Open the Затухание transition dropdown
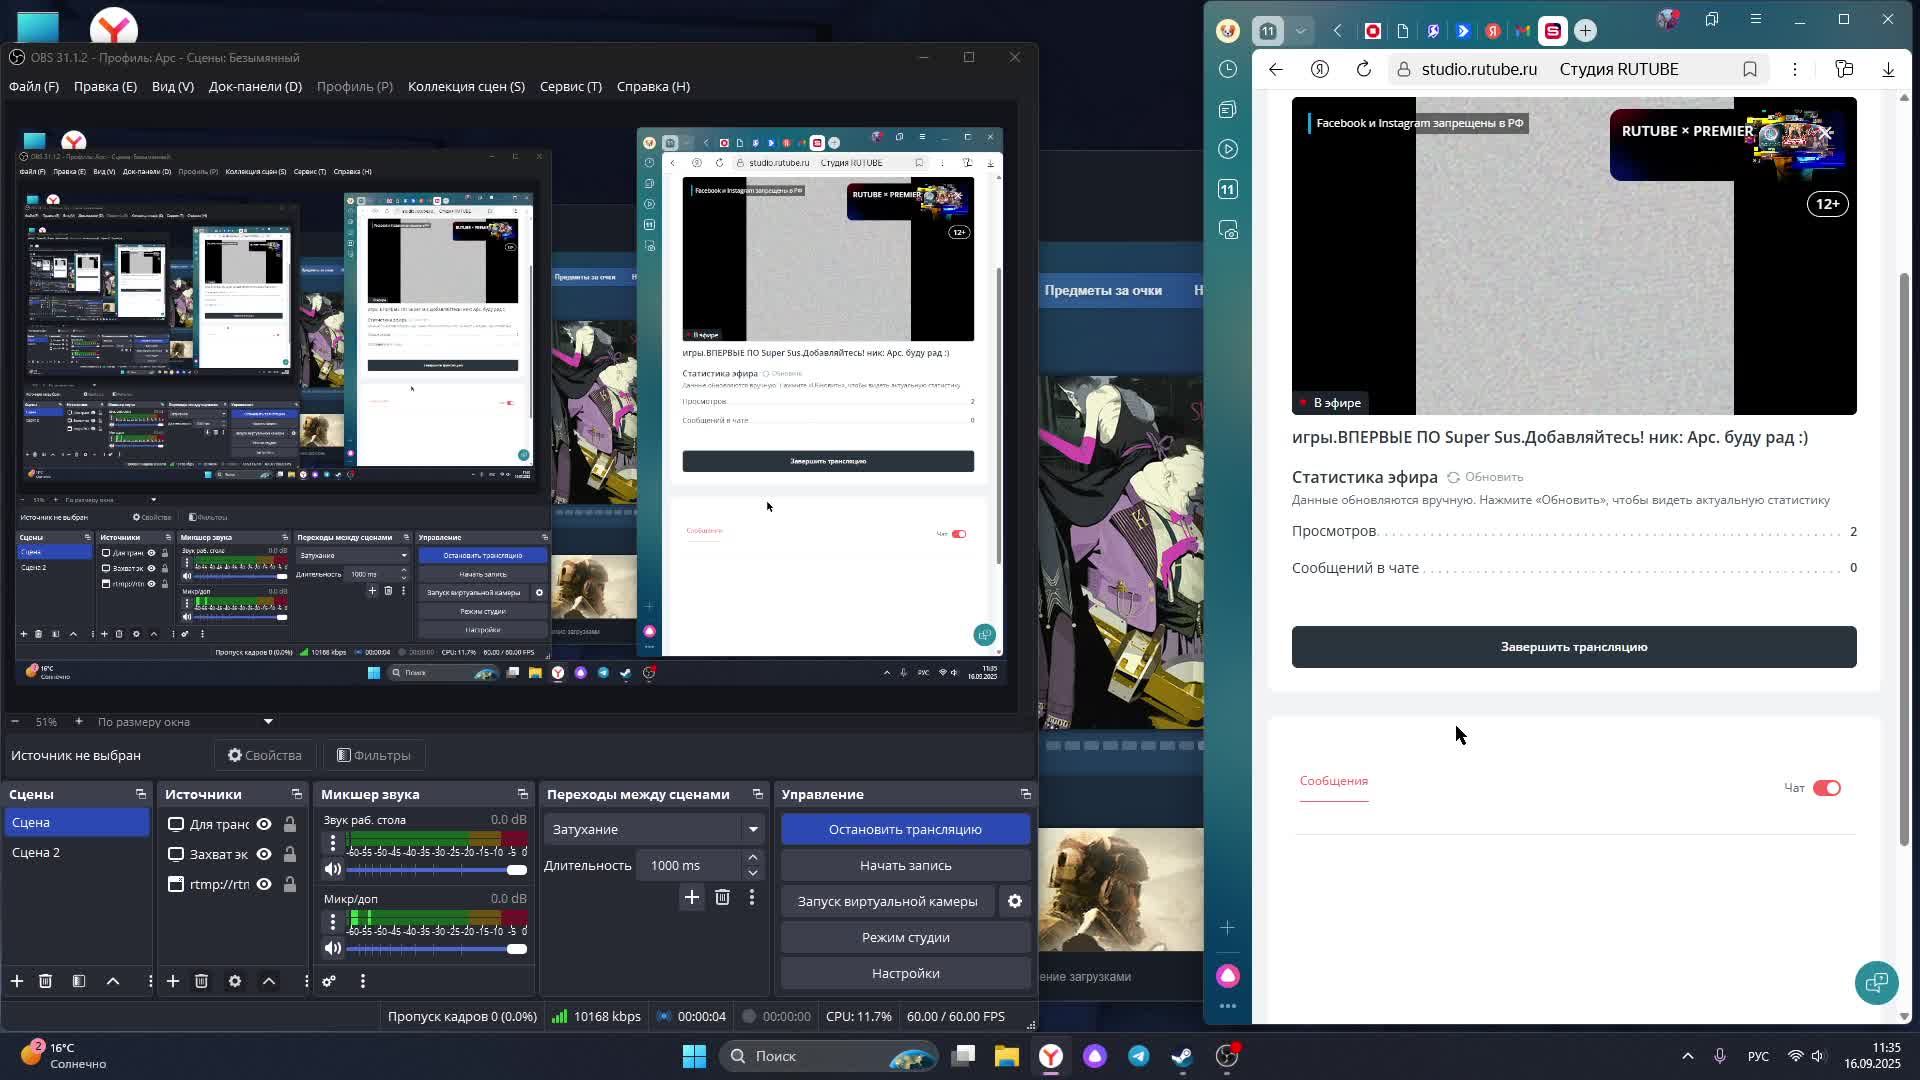This screenshot has height=1080, width=1920. [752, 829]
